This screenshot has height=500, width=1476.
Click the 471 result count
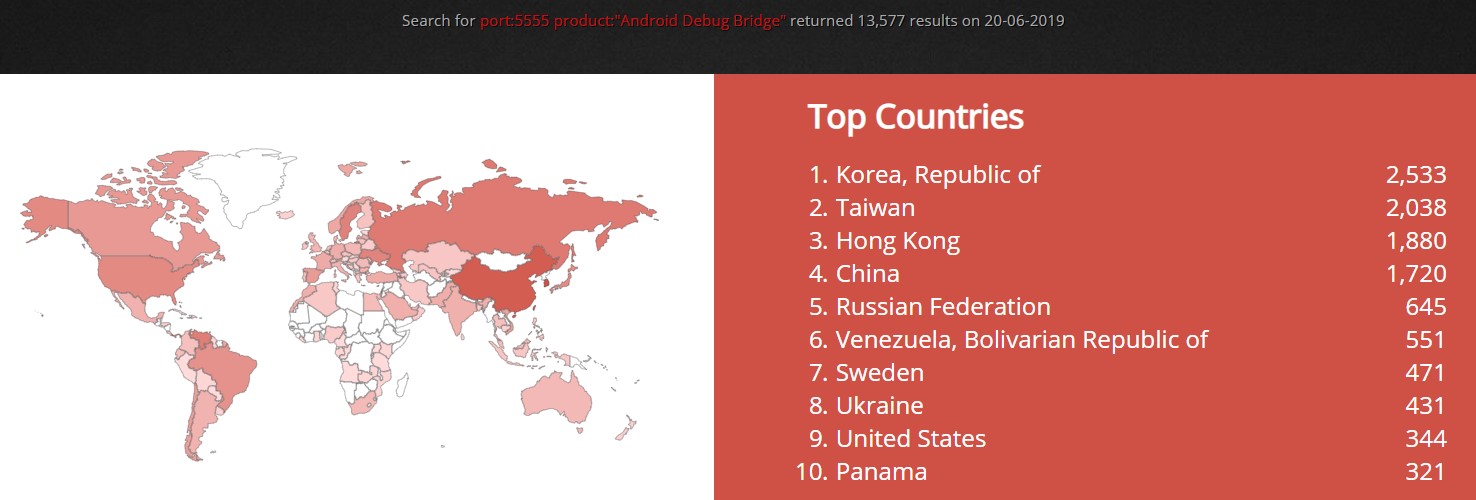[1425, 373]
